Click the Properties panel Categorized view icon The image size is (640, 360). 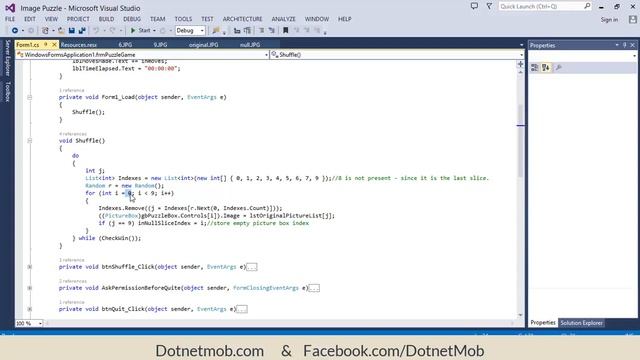pyautogui.click(x=534, y=68)
